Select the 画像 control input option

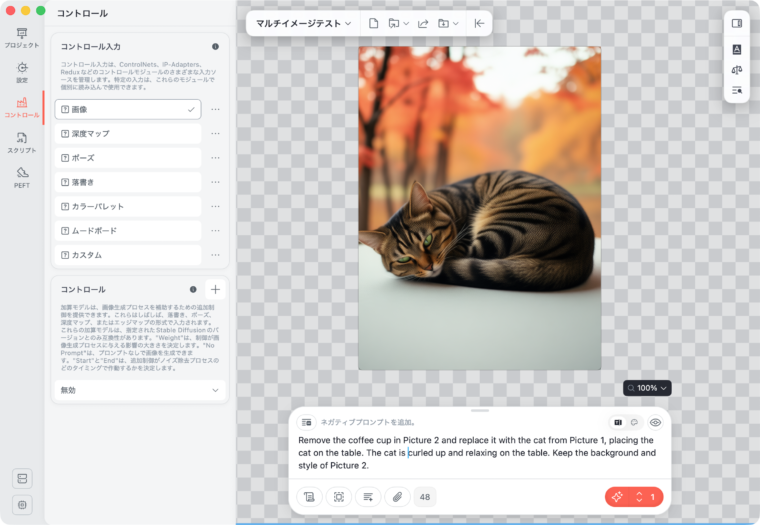pos(127,109)
